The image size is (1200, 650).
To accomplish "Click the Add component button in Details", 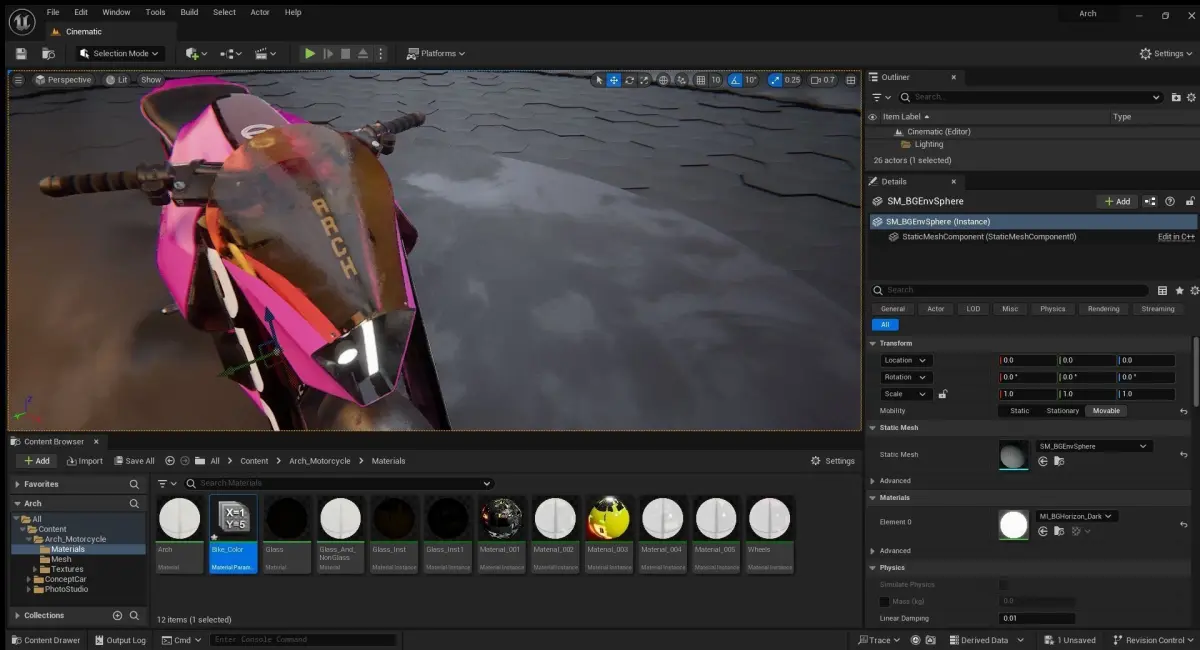I will click(x=1117, y=201).
